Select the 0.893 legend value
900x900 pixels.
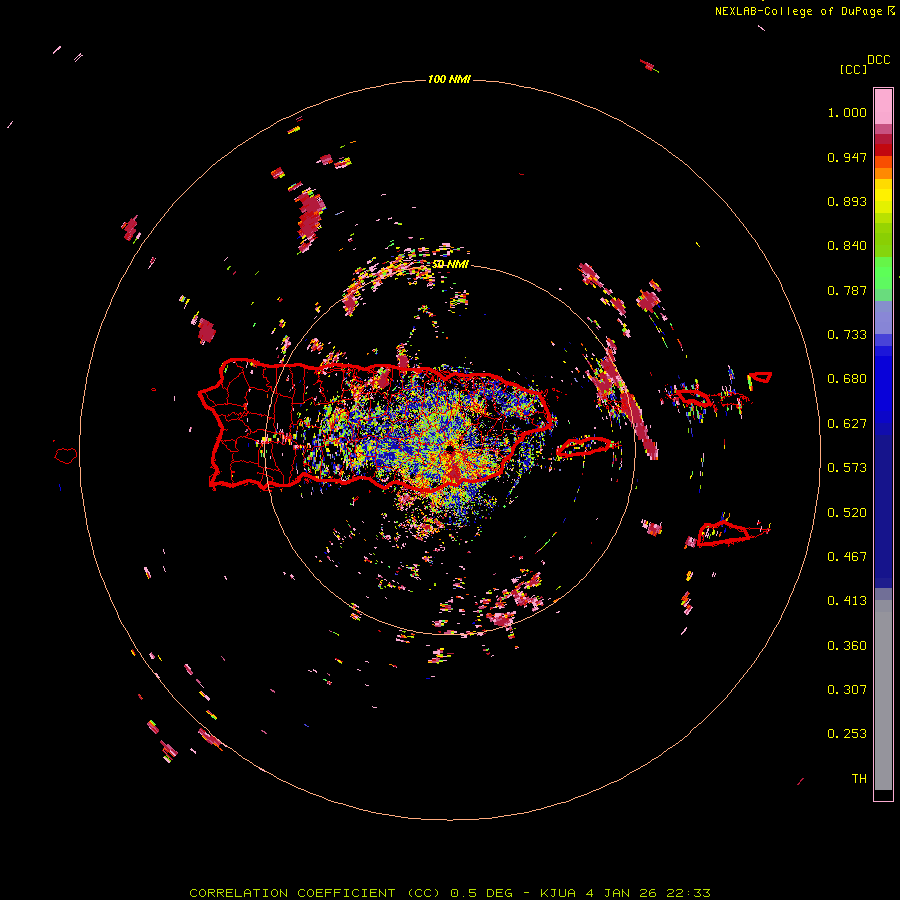click(847, 201)
